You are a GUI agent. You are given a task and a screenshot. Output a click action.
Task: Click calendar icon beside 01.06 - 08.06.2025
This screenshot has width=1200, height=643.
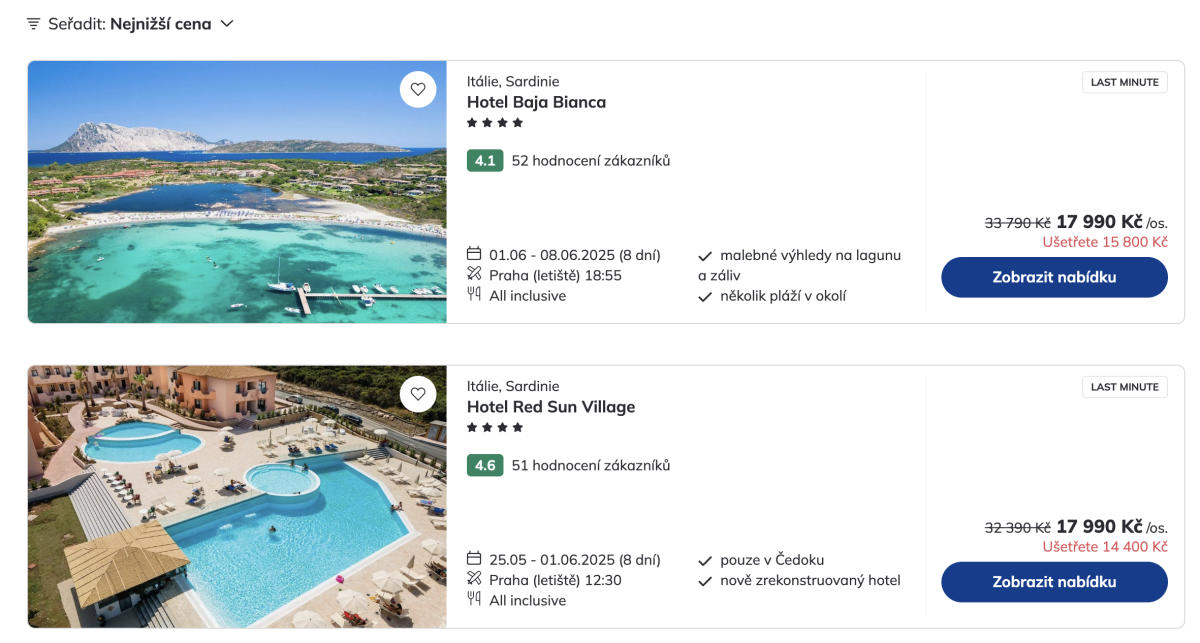tap(475, 255)
